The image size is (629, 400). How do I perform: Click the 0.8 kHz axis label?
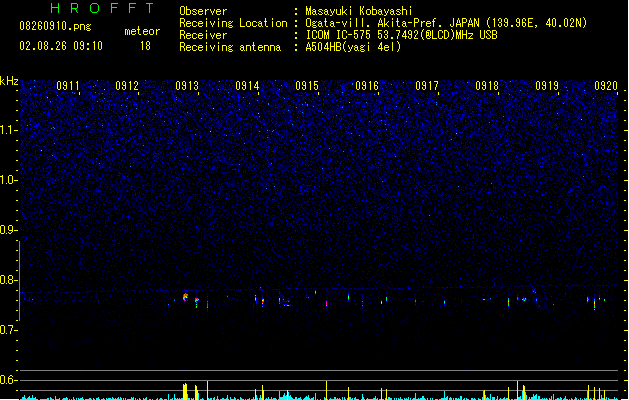(8, 280)
